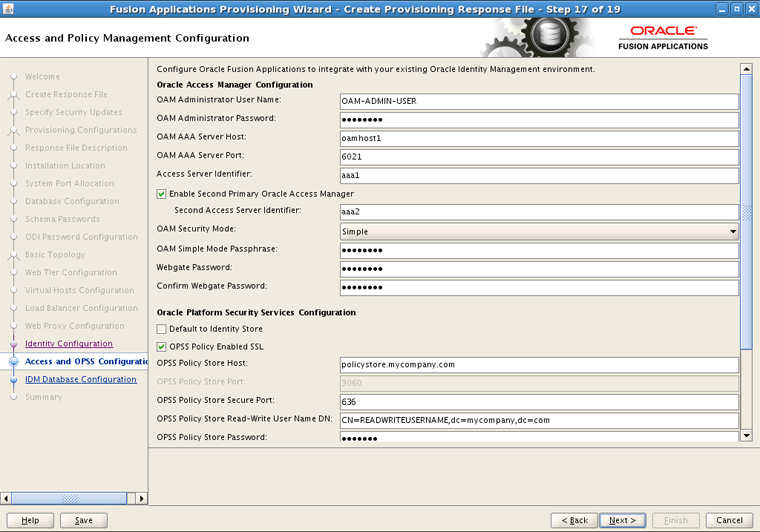
Task: Click the form scrollbar down arrow
Action: point(746,436)
